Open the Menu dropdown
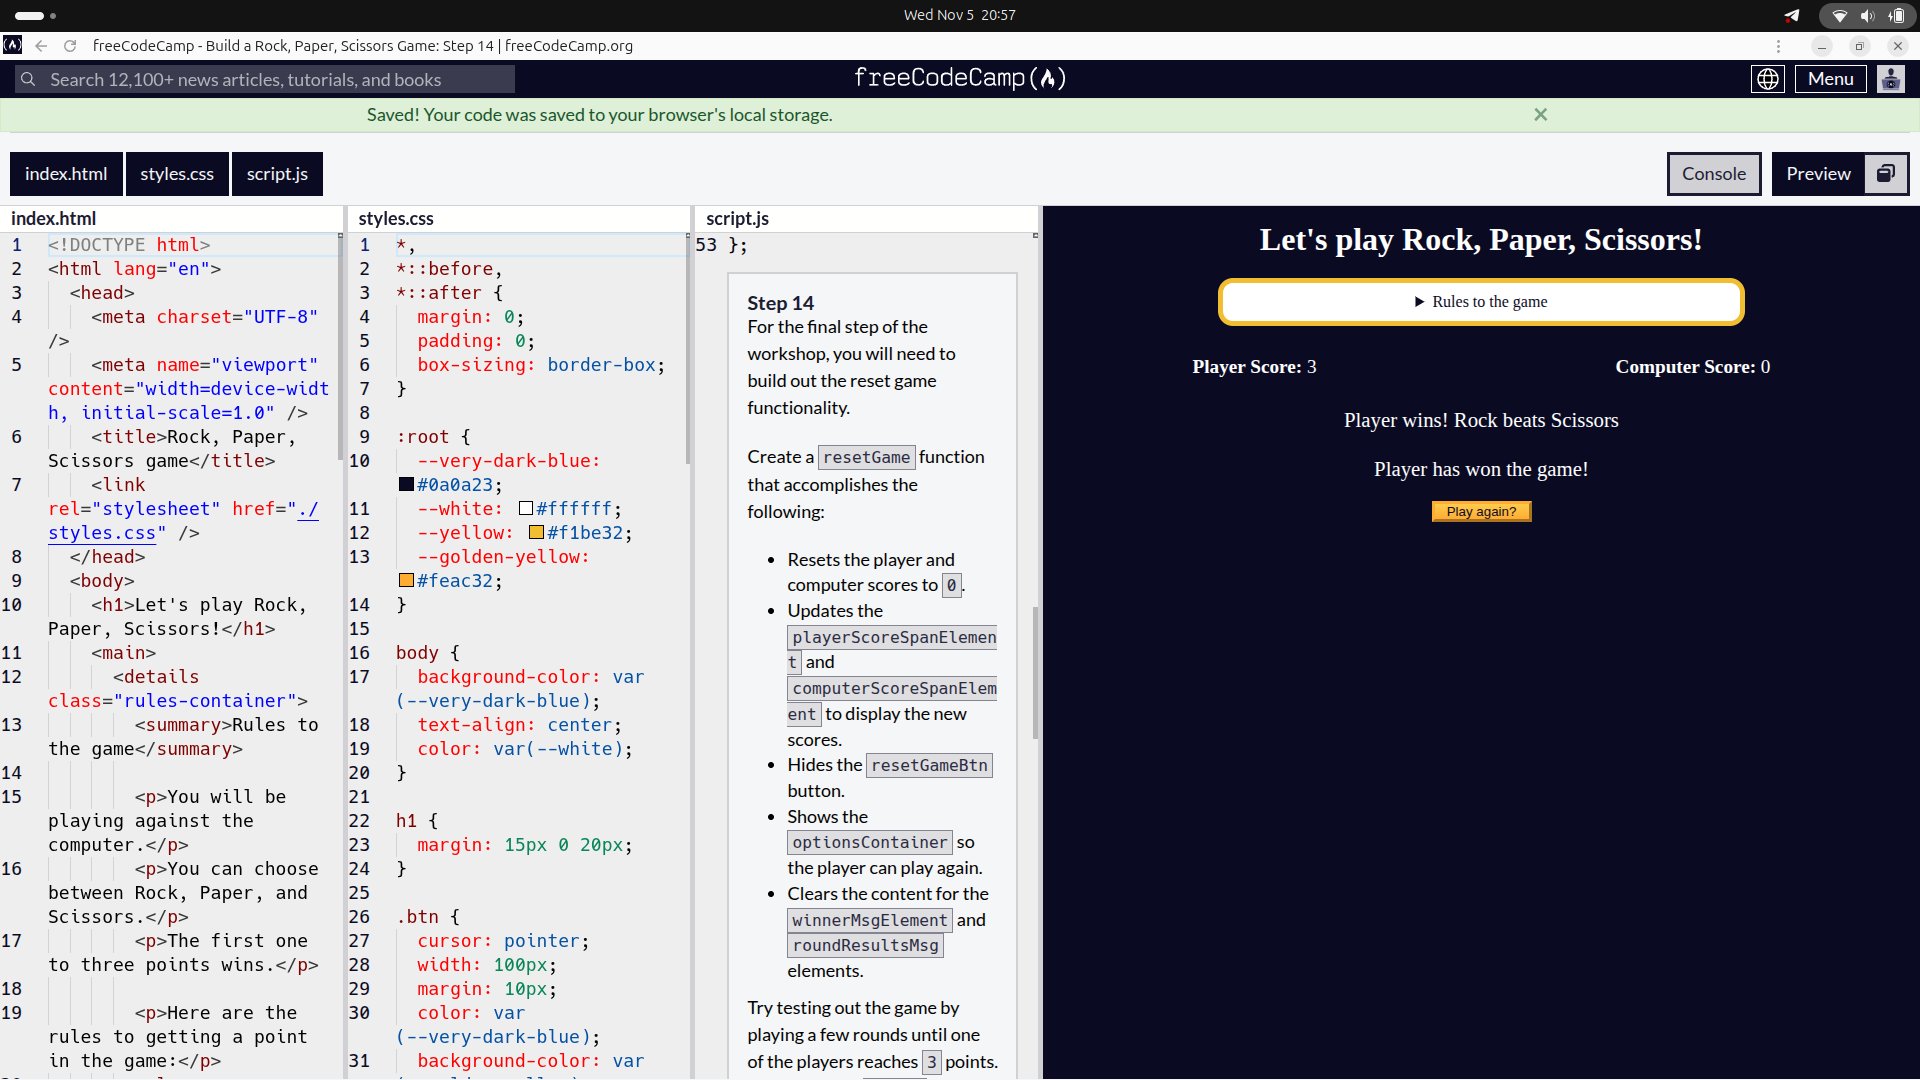Screen dimensions: 1920x1080 [x=1830, y=79]
